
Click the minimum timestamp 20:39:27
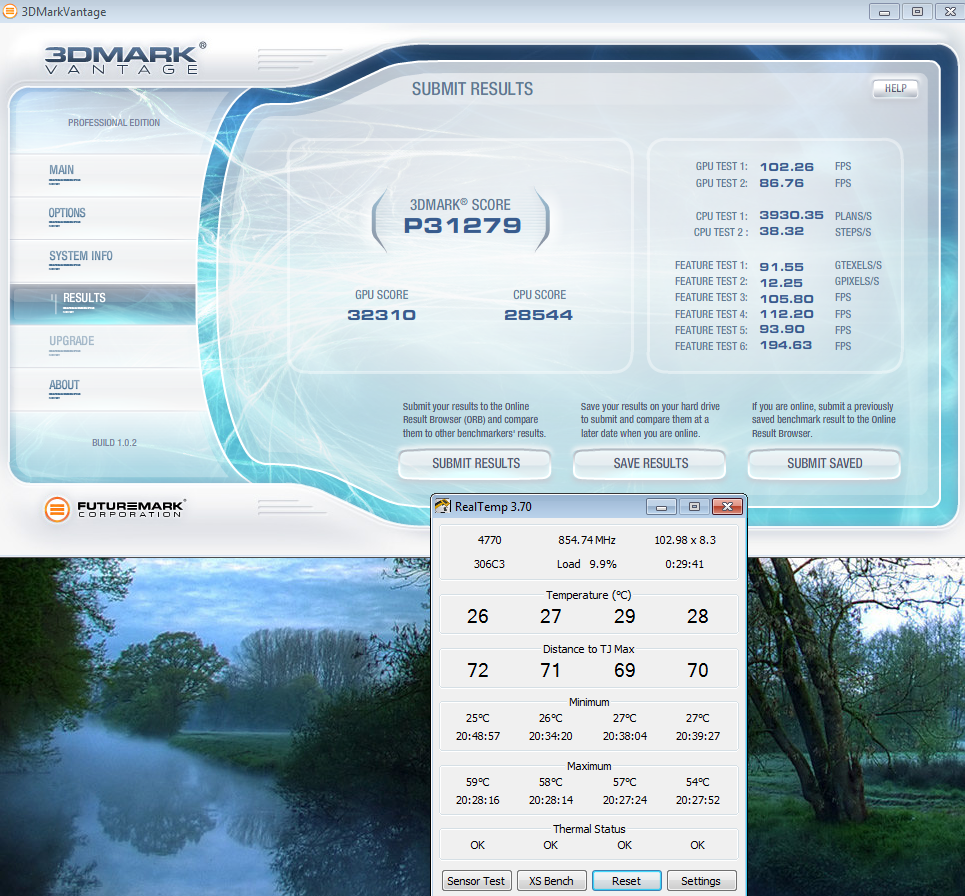coord(698,736)
